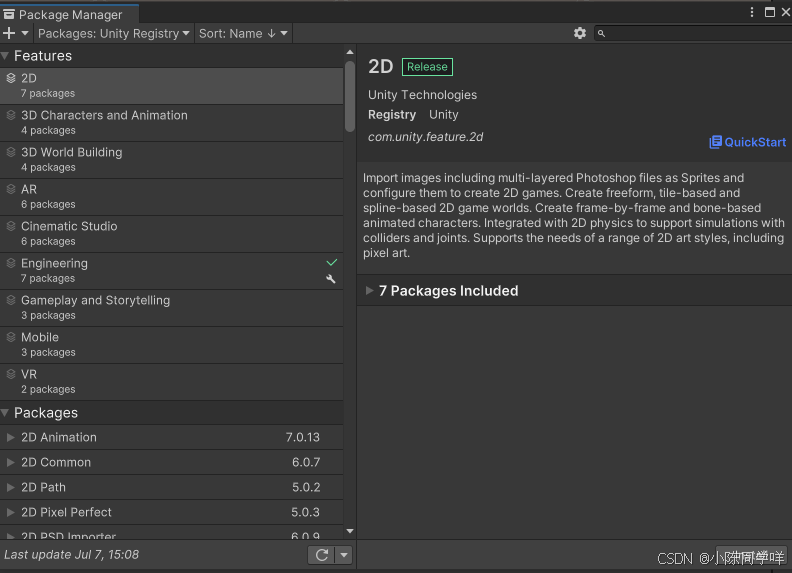Select the Cinematic Studio feature
This screenshot has width=792, height=573.
click(x=171, y=233)
